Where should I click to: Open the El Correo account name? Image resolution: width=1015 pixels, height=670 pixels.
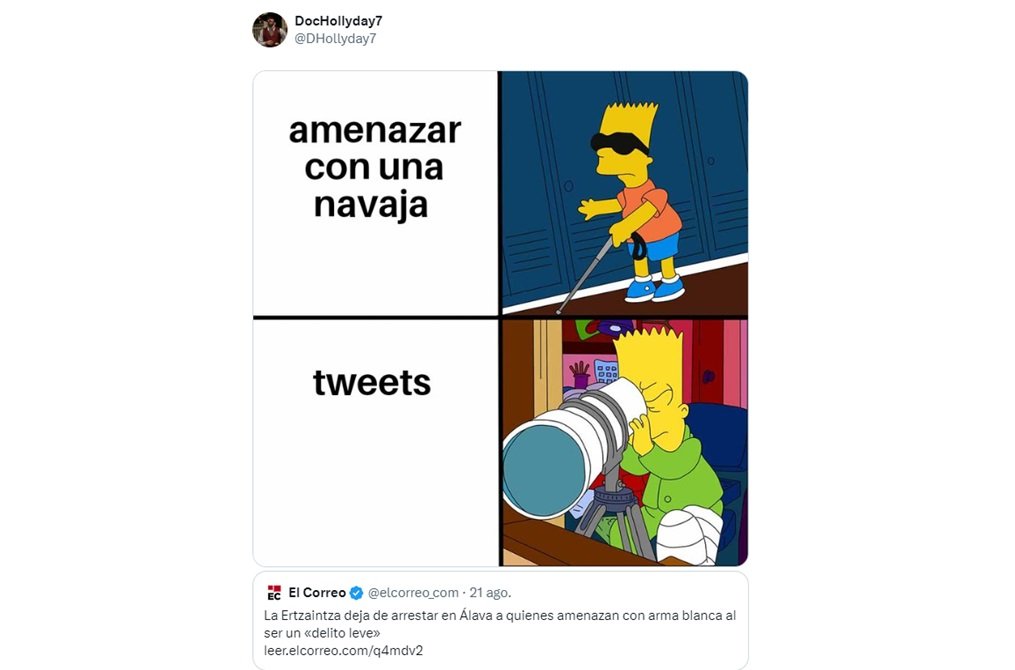[x=317, y=592]
